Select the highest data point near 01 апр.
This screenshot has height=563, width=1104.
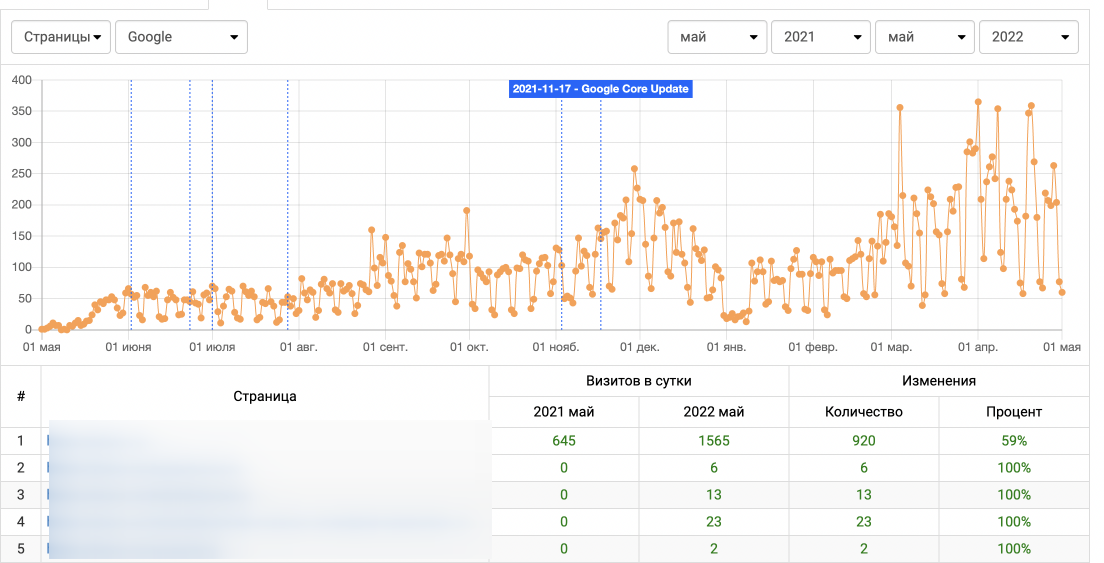[978, 102]
